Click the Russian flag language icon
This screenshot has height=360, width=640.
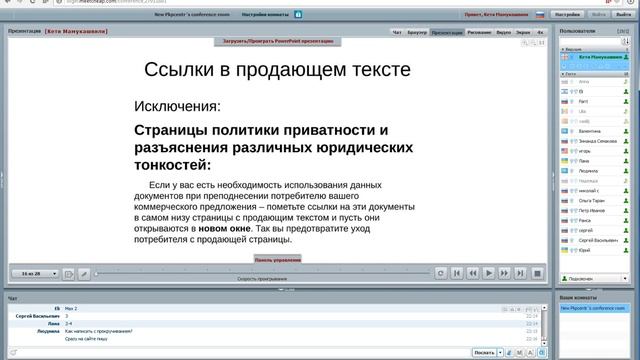(540, 15)
